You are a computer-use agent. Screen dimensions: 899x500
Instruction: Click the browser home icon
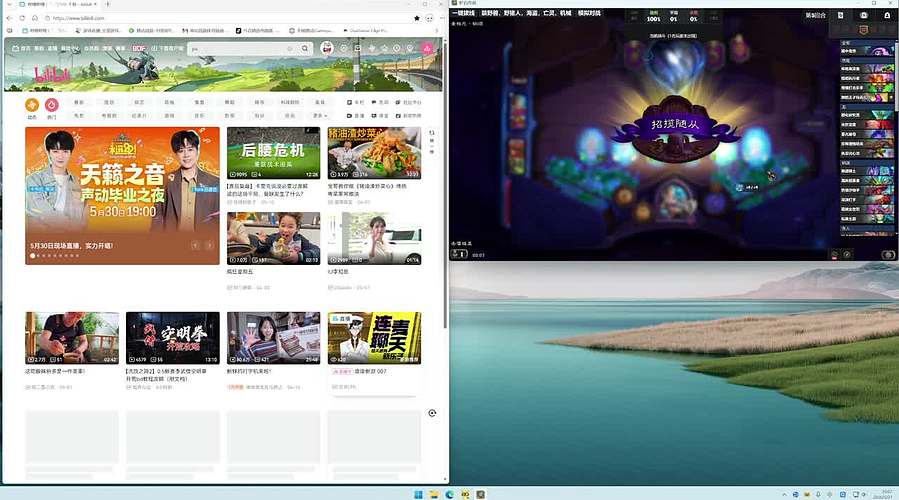(x=34, y=18)
